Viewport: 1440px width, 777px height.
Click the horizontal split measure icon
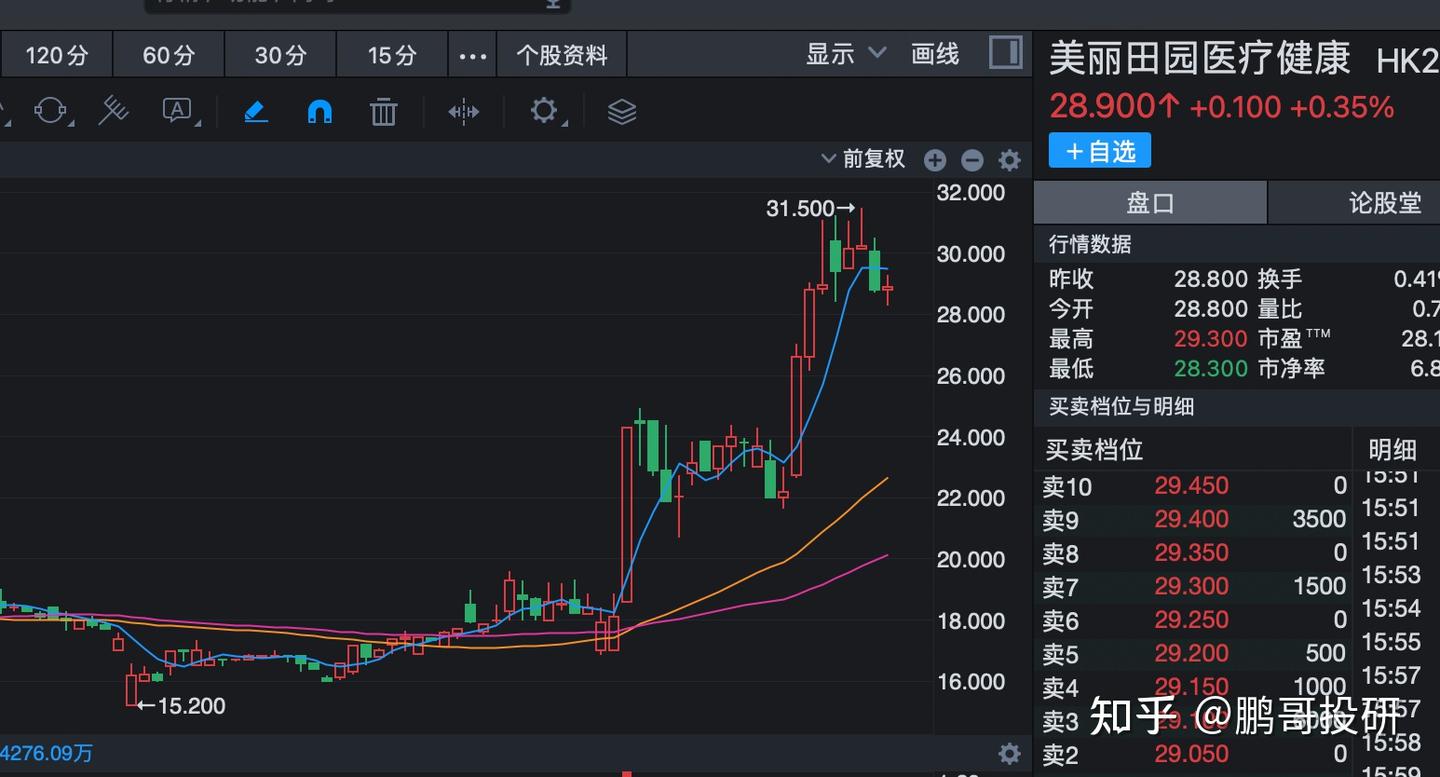(x=463, y=112)
